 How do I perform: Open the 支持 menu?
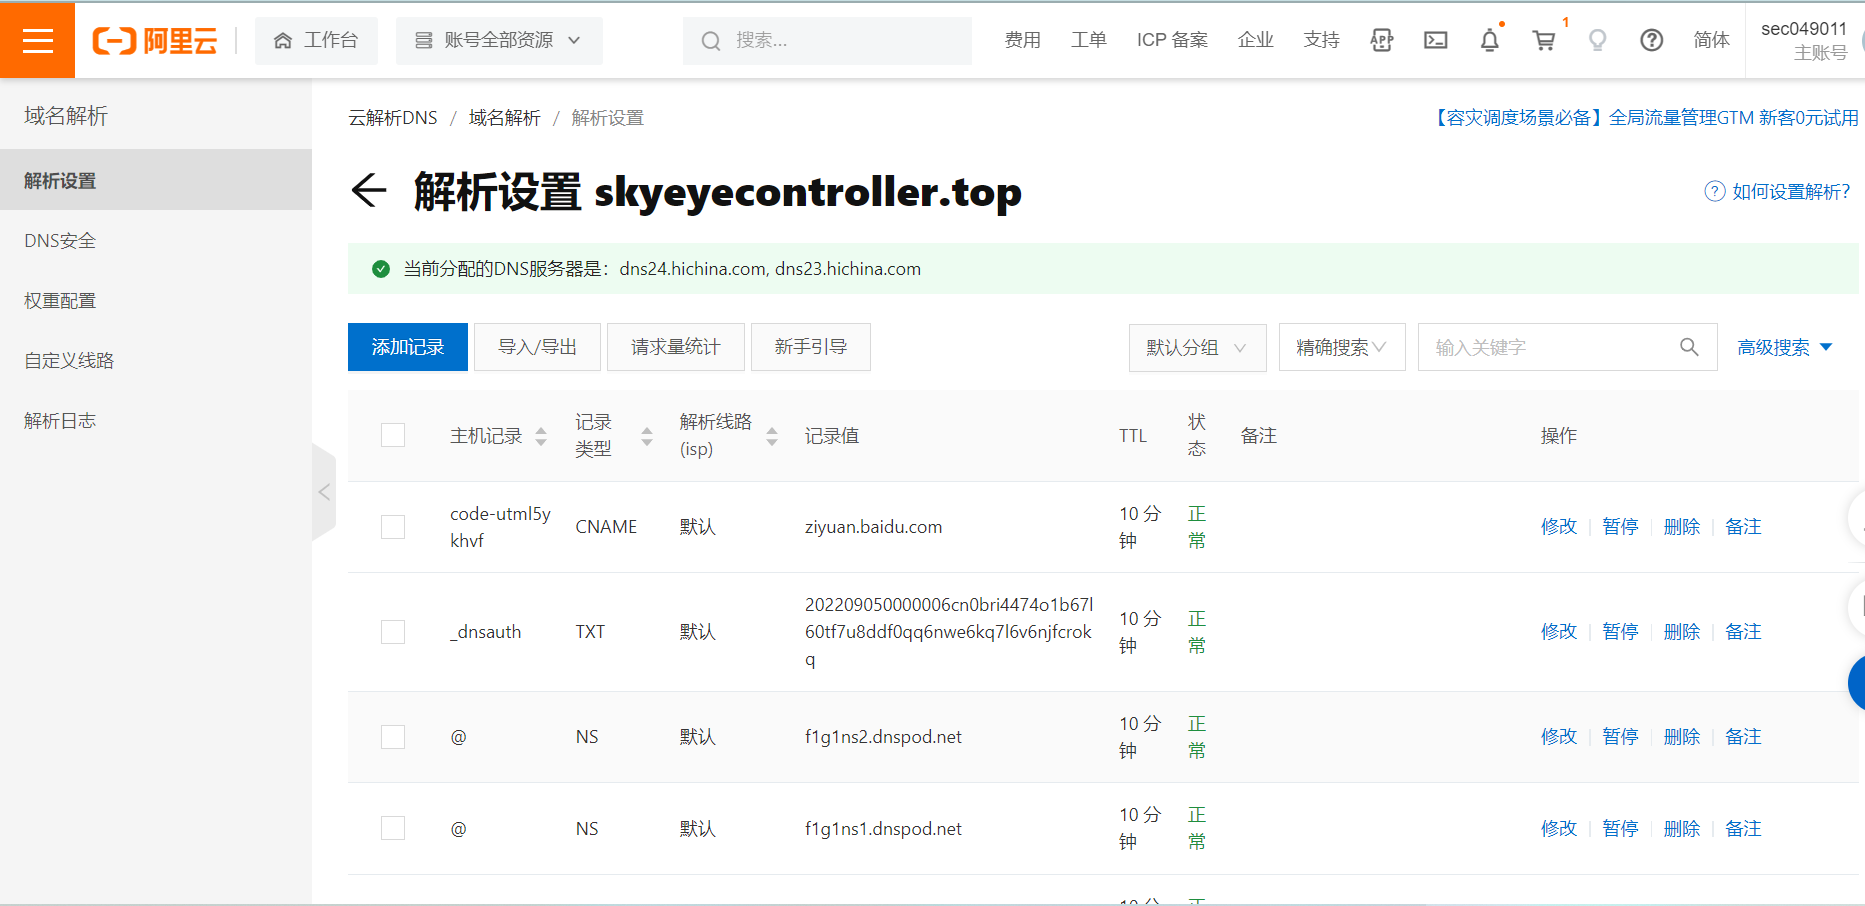[1321, 40]
